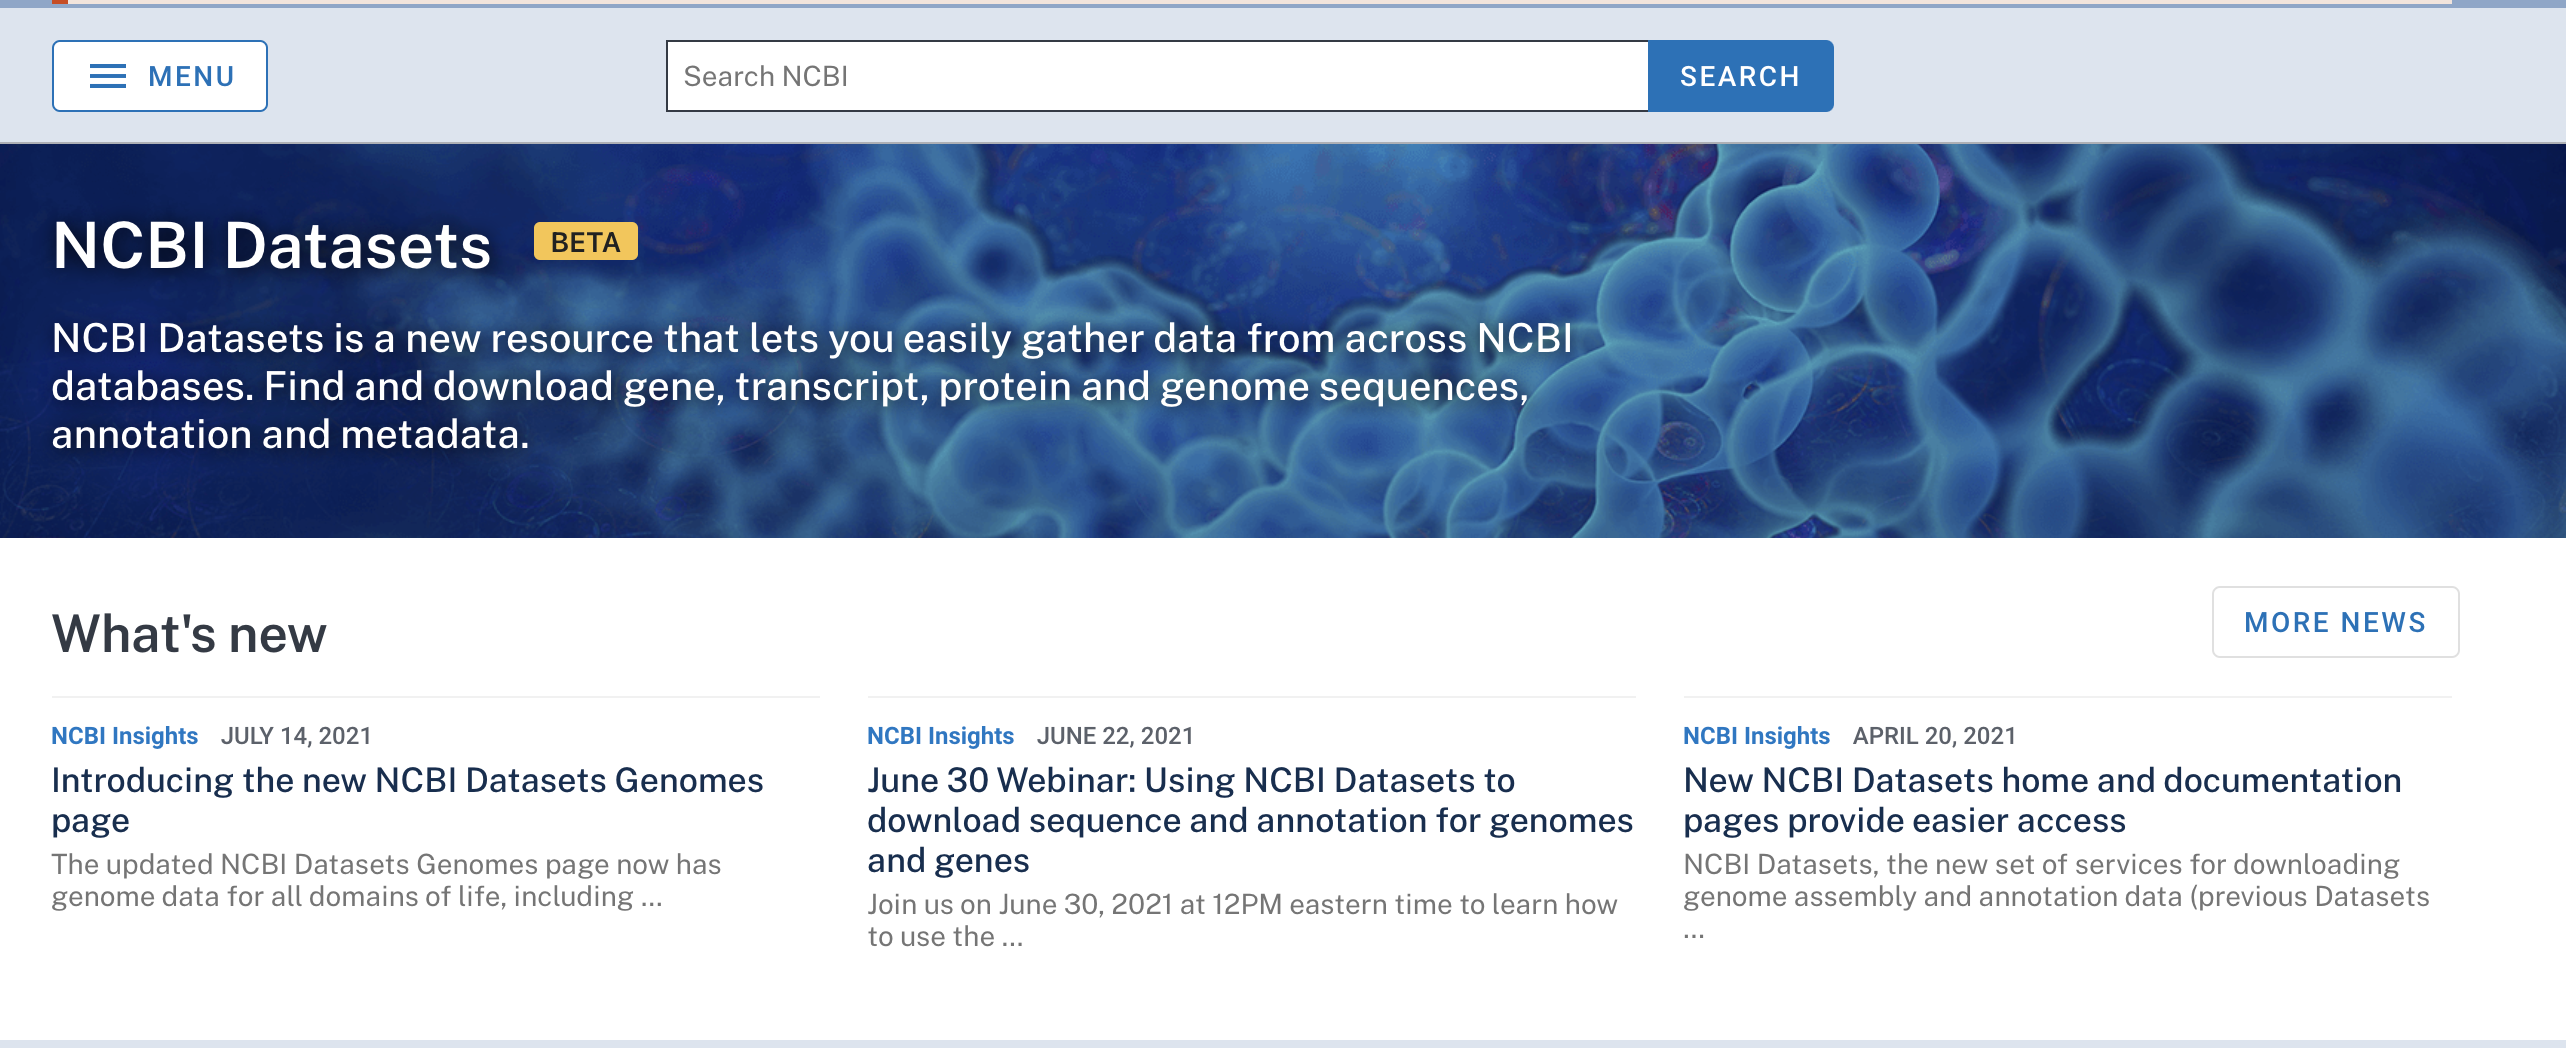Open NCBI Insights under July 14 article

[x=124, y=735]
